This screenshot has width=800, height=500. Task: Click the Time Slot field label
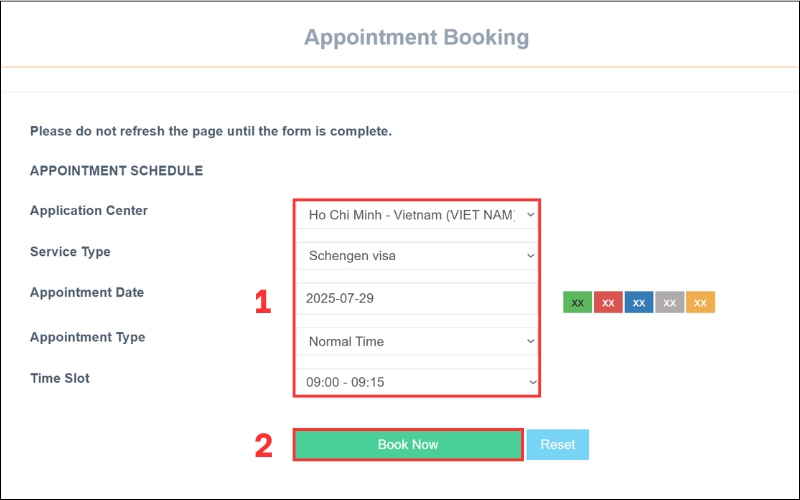60,378
